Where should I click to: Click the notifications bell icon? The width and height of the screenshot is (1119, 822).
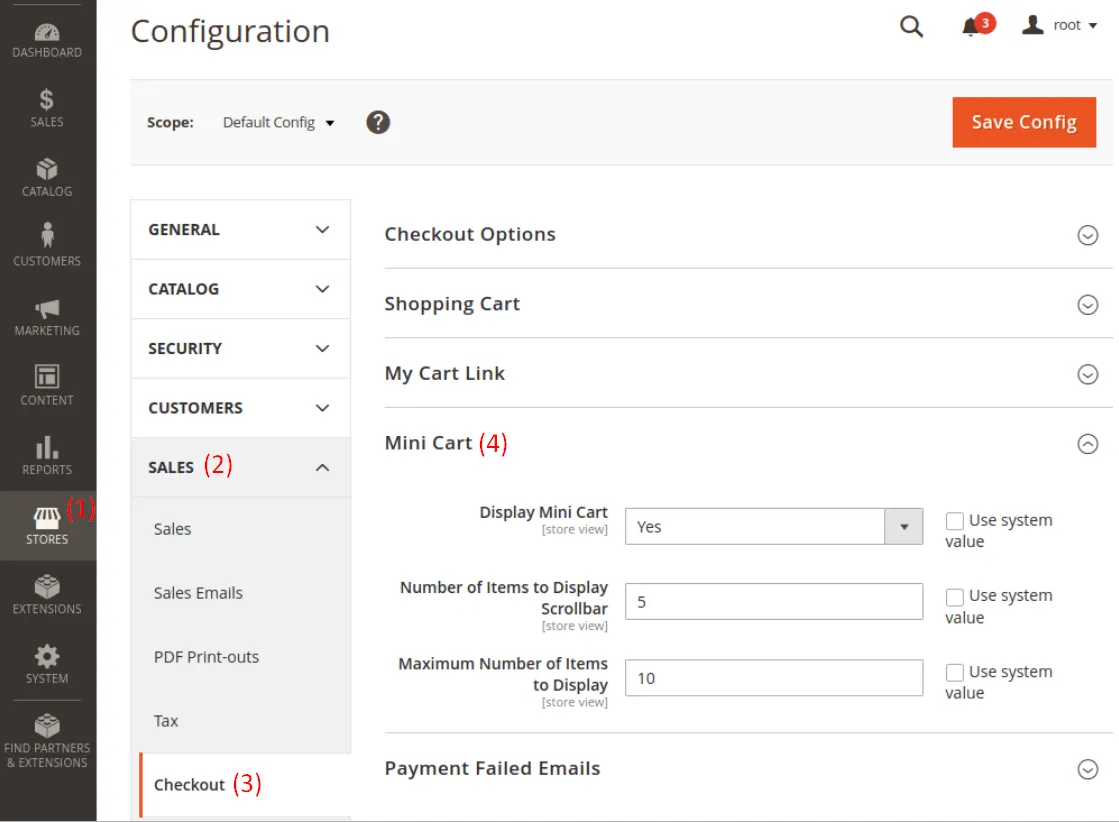pos(970,27)
